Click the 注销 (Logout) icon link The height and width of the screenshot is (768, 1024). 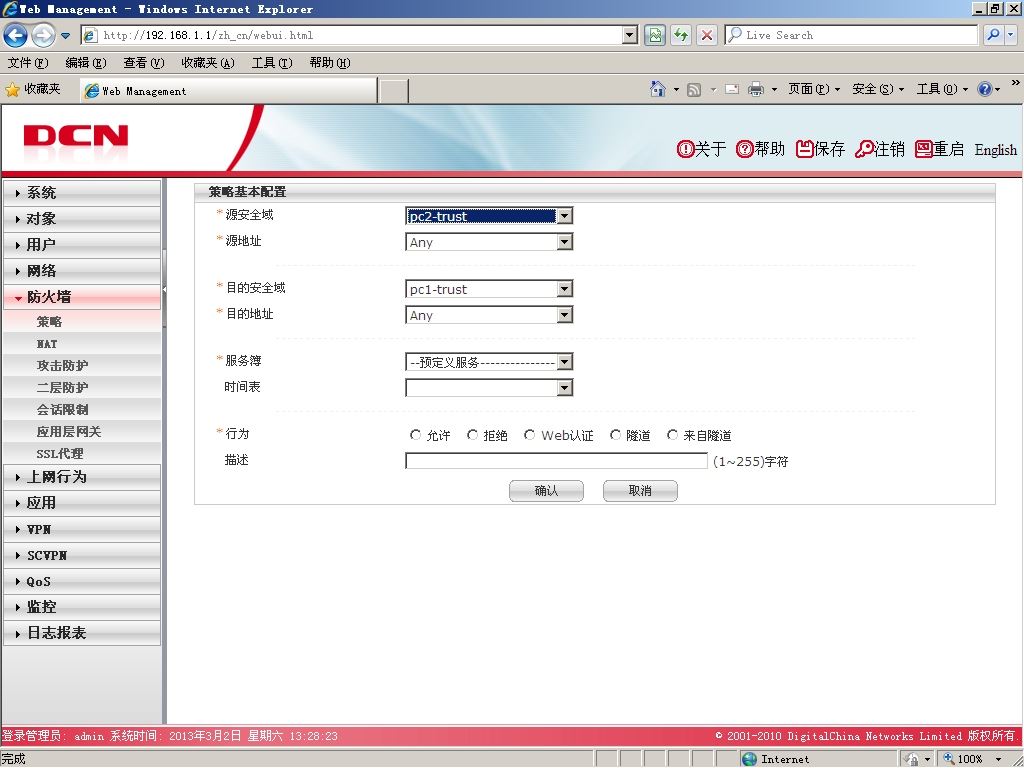coord(880,149)
